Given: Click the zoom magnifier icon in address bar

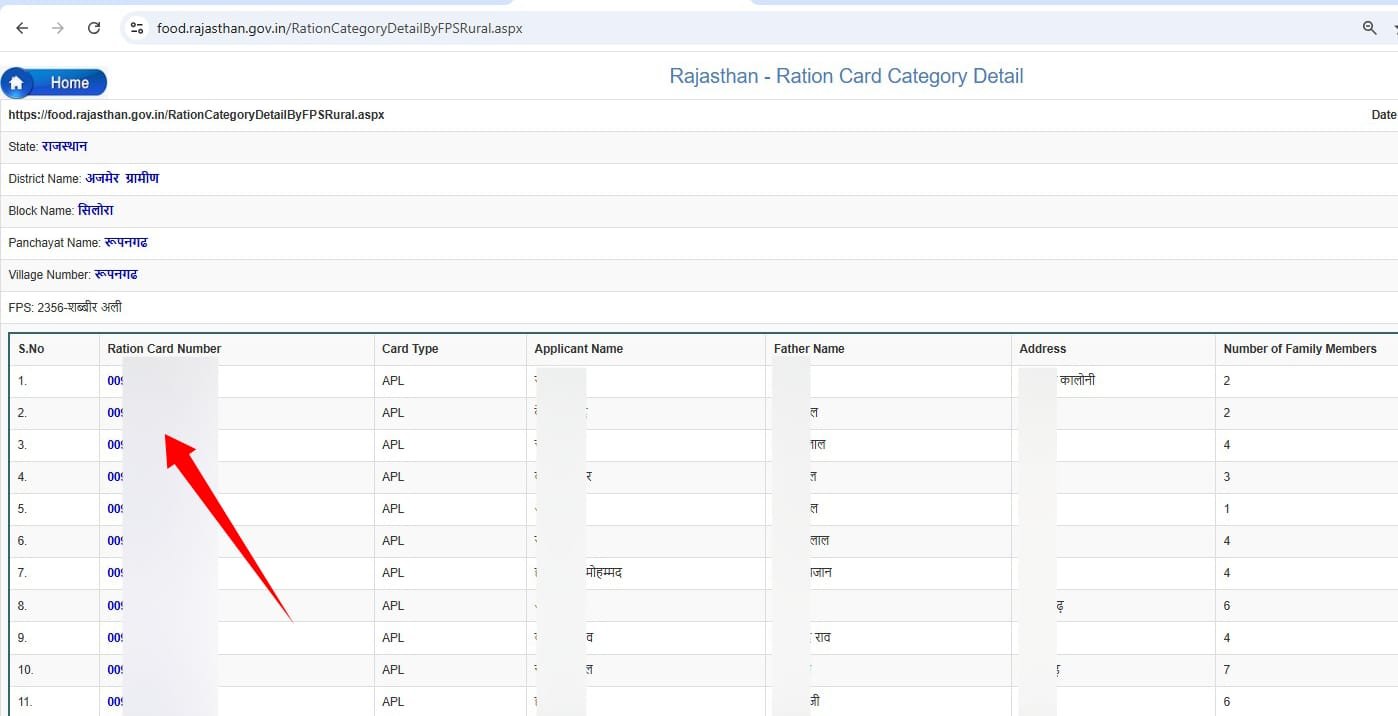Looking at the screenshot, I should pos(1369,28).
